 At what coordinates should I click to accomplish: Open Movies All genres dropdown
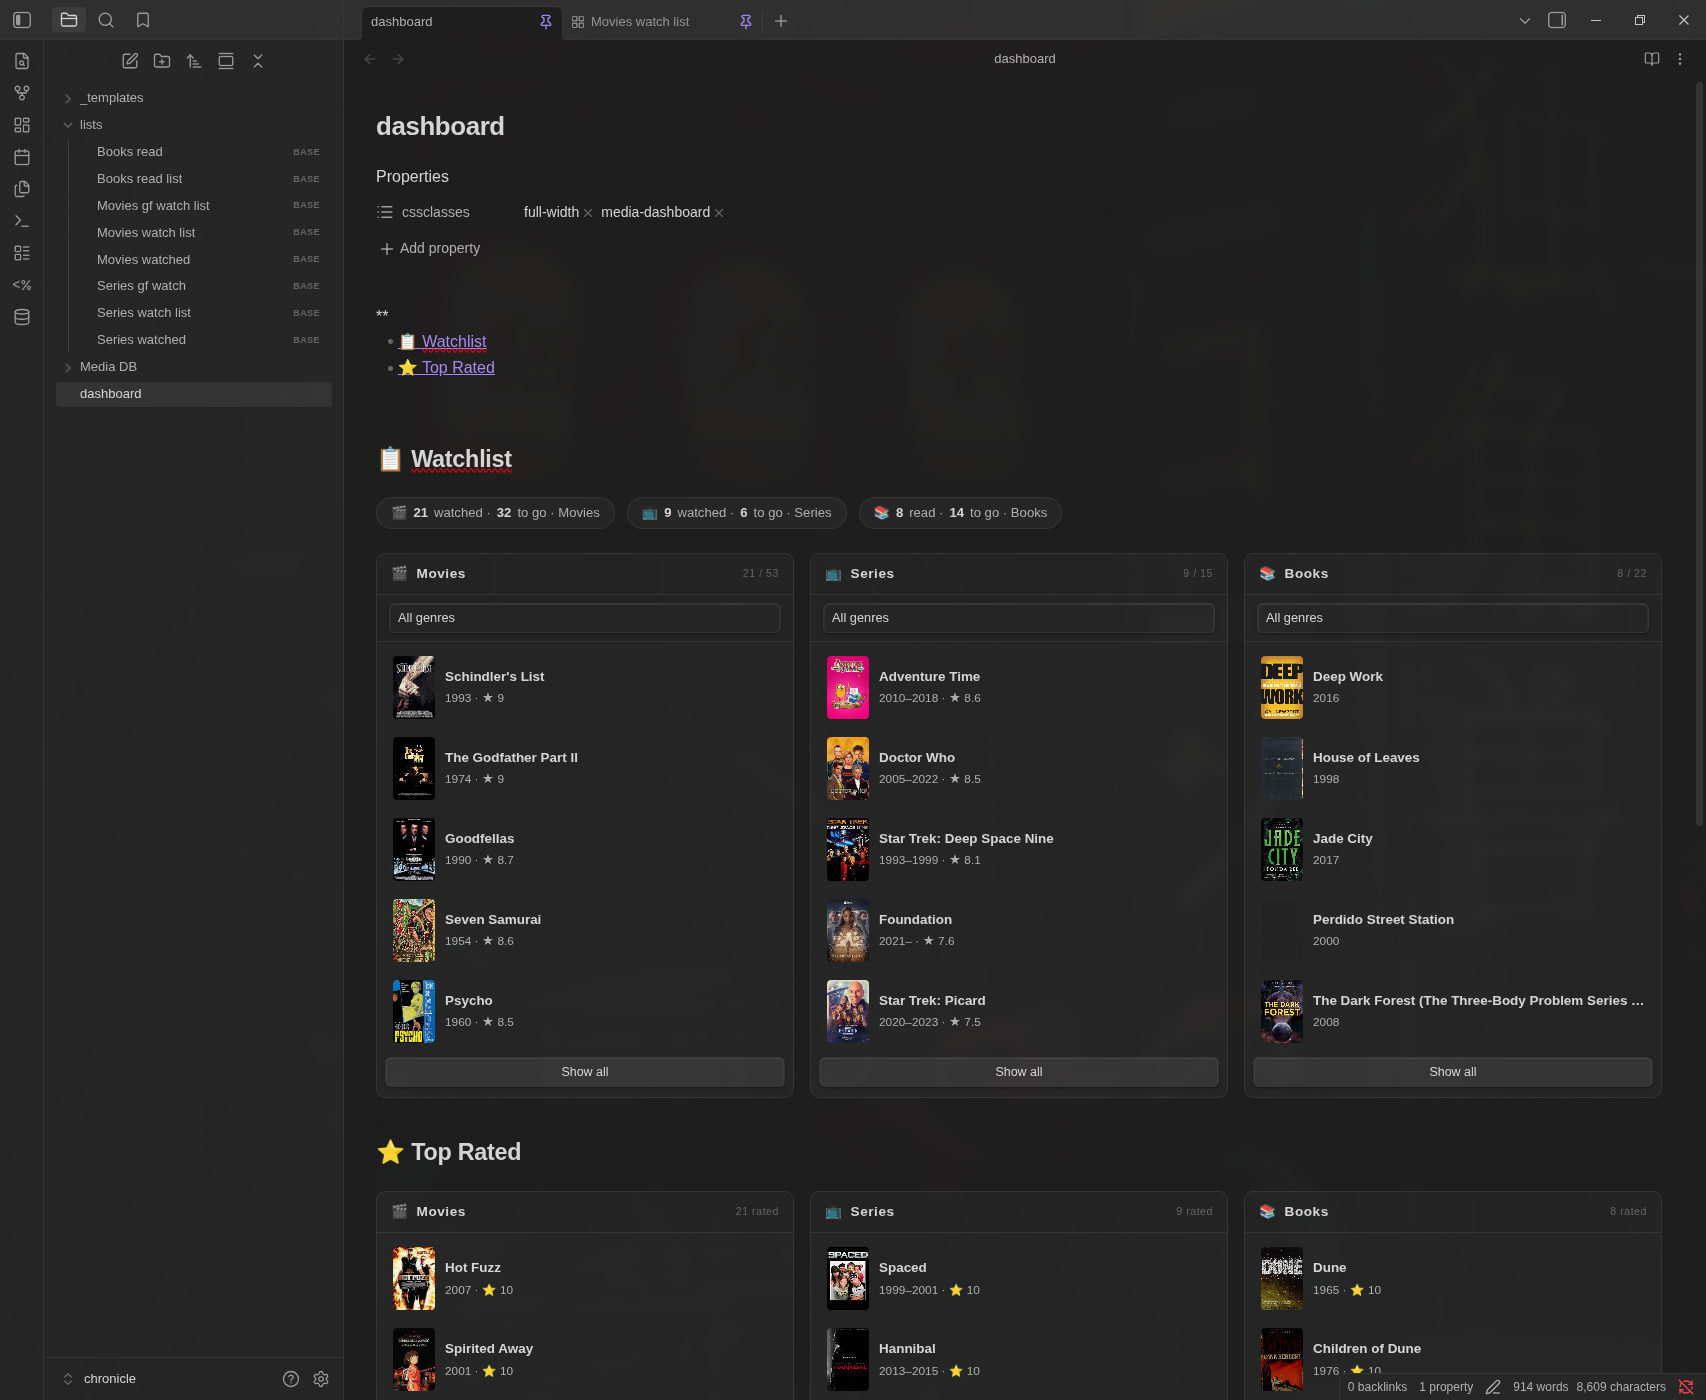point(585,618)
